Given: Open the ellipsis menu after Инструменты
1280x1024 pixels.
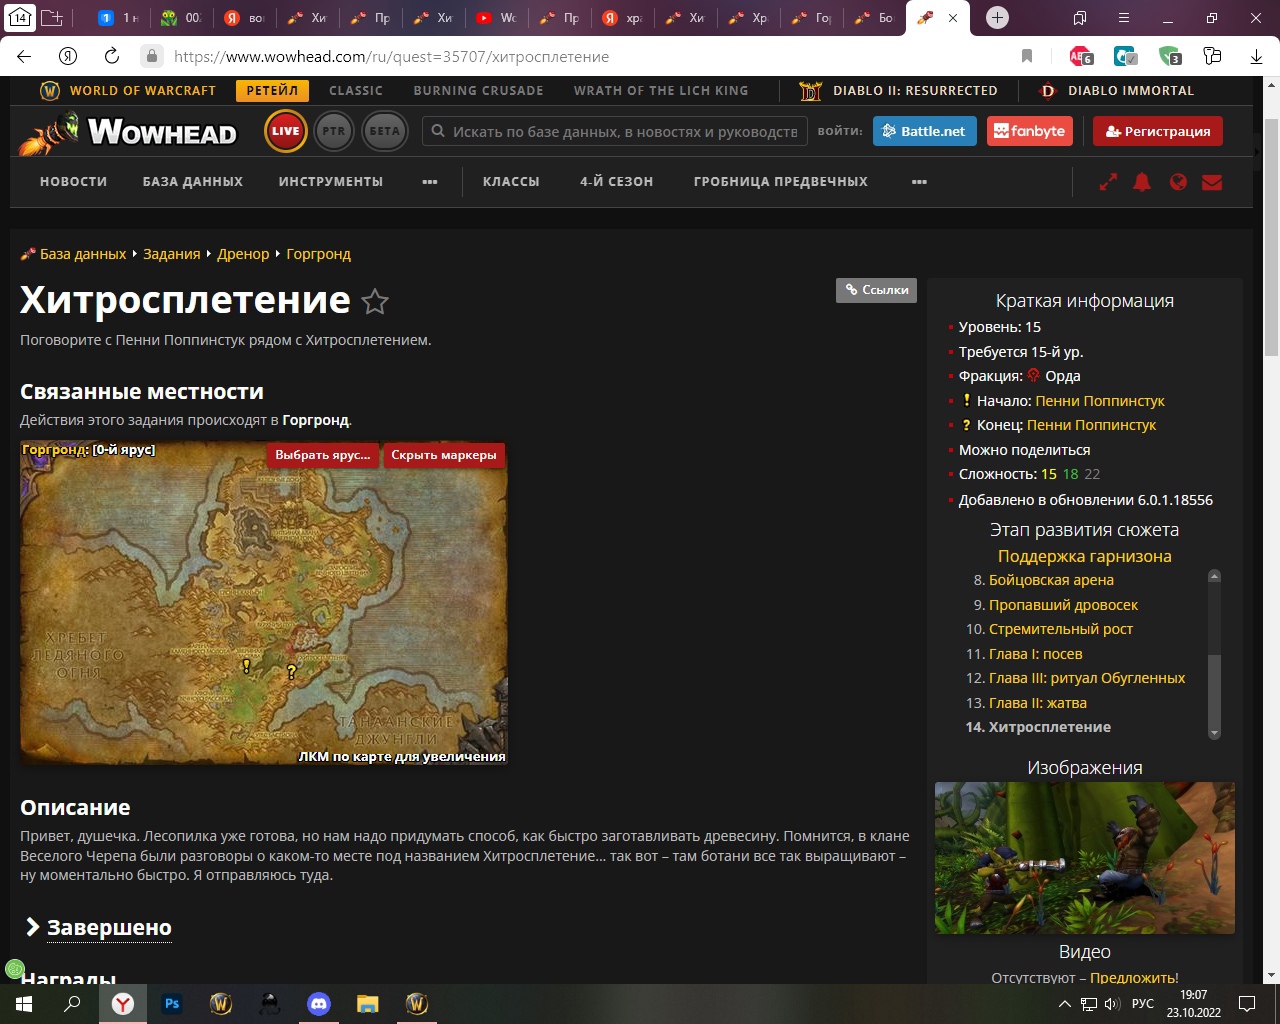Looking at the screenshot, I should [x=430, y=182].
